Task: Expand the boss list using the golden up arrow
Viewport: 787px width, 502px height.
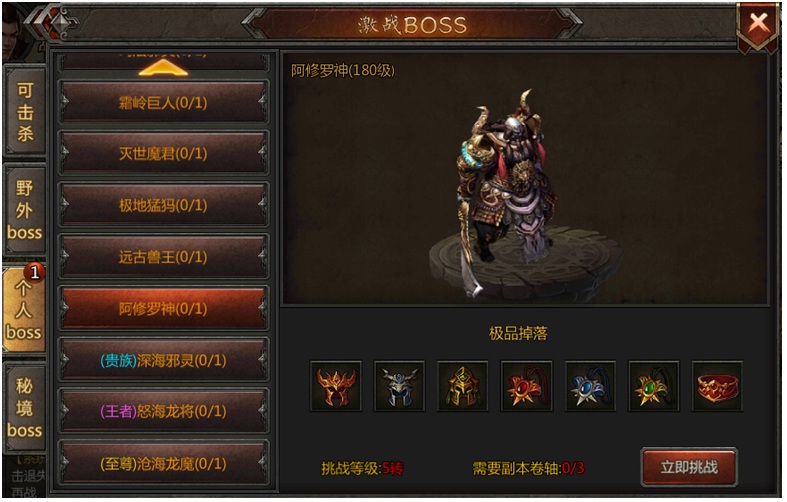Action: pyautogui.click(x=163, y=67)
